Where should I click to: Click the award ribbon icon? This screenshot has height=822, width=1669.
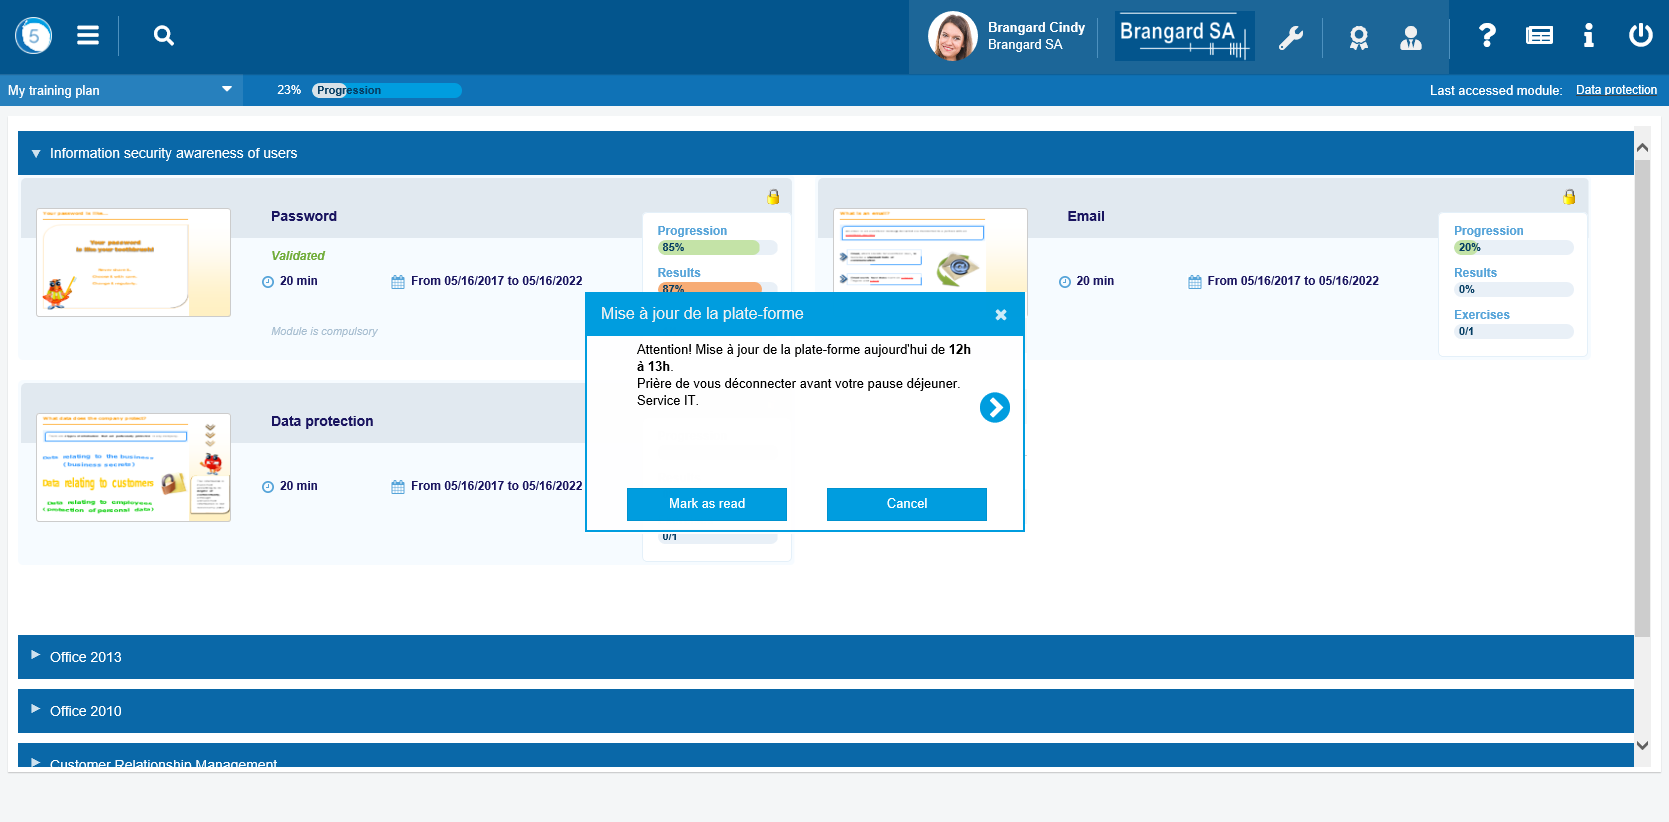pyautogui.click(x=1358, y=38)
